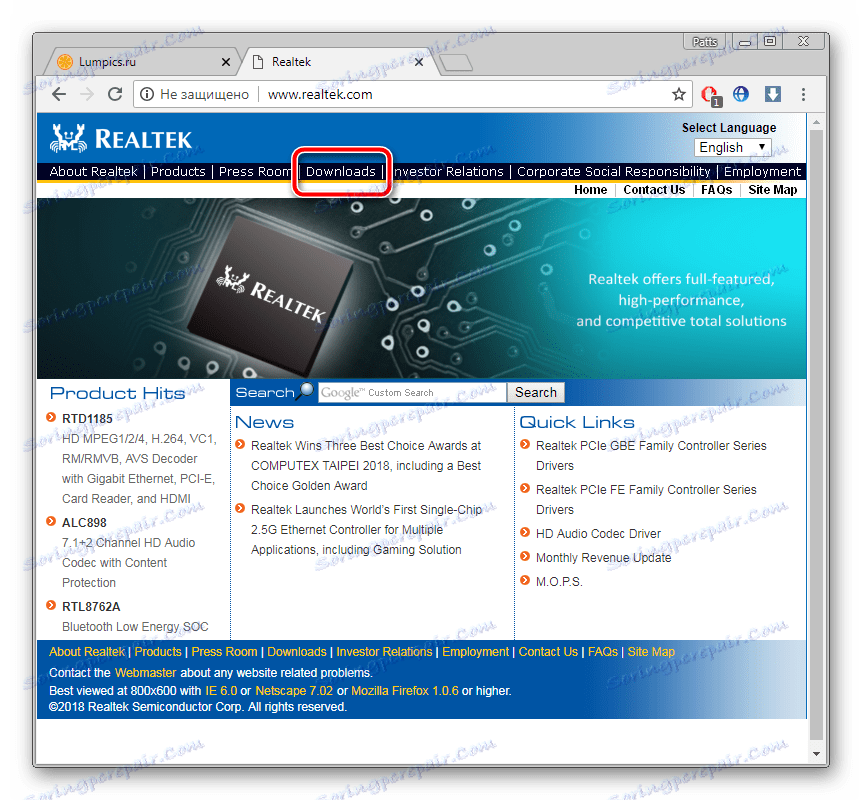
Task: Close the Lumpics.ru tab
Action: tap(225, 62)
